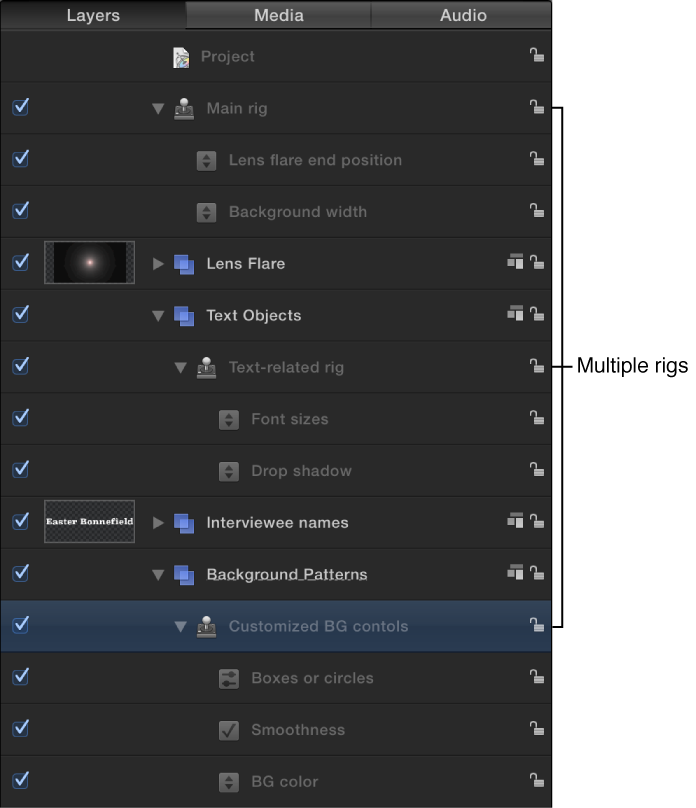Open the Audio tab

(462, 15)
